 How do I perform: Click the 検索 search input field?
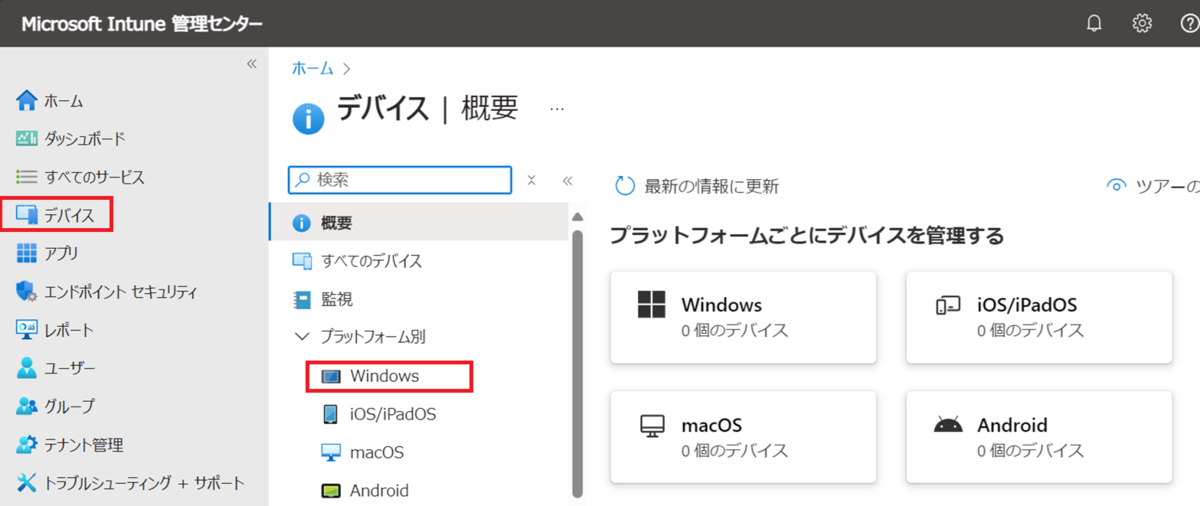(400, 179)
